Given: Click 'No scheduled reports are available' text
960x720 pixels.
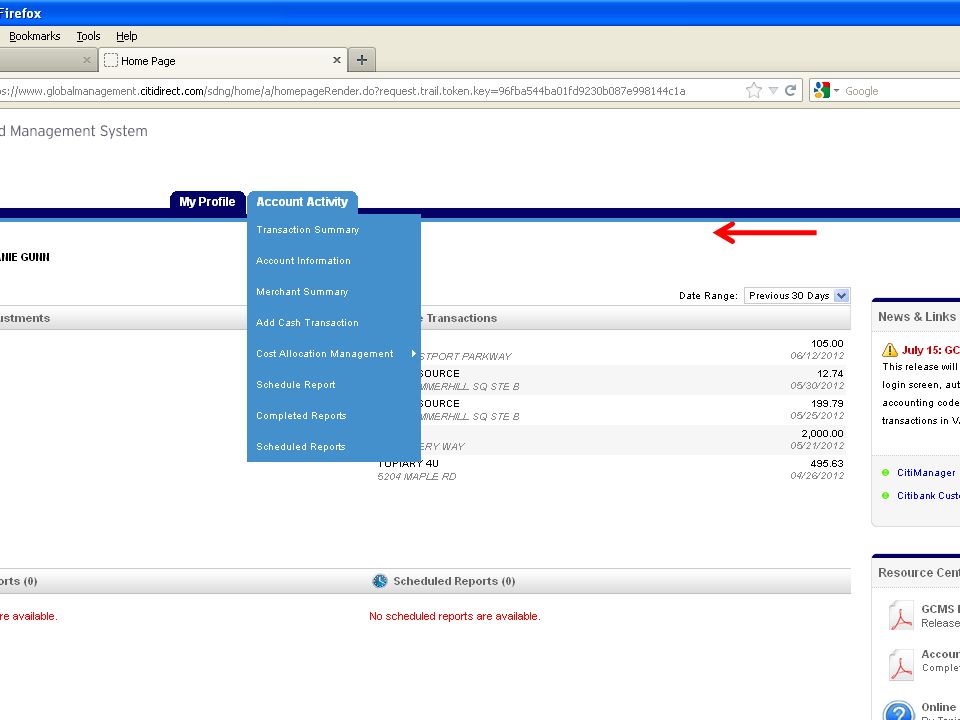Looking at the screenshot, I should [455, 617].
